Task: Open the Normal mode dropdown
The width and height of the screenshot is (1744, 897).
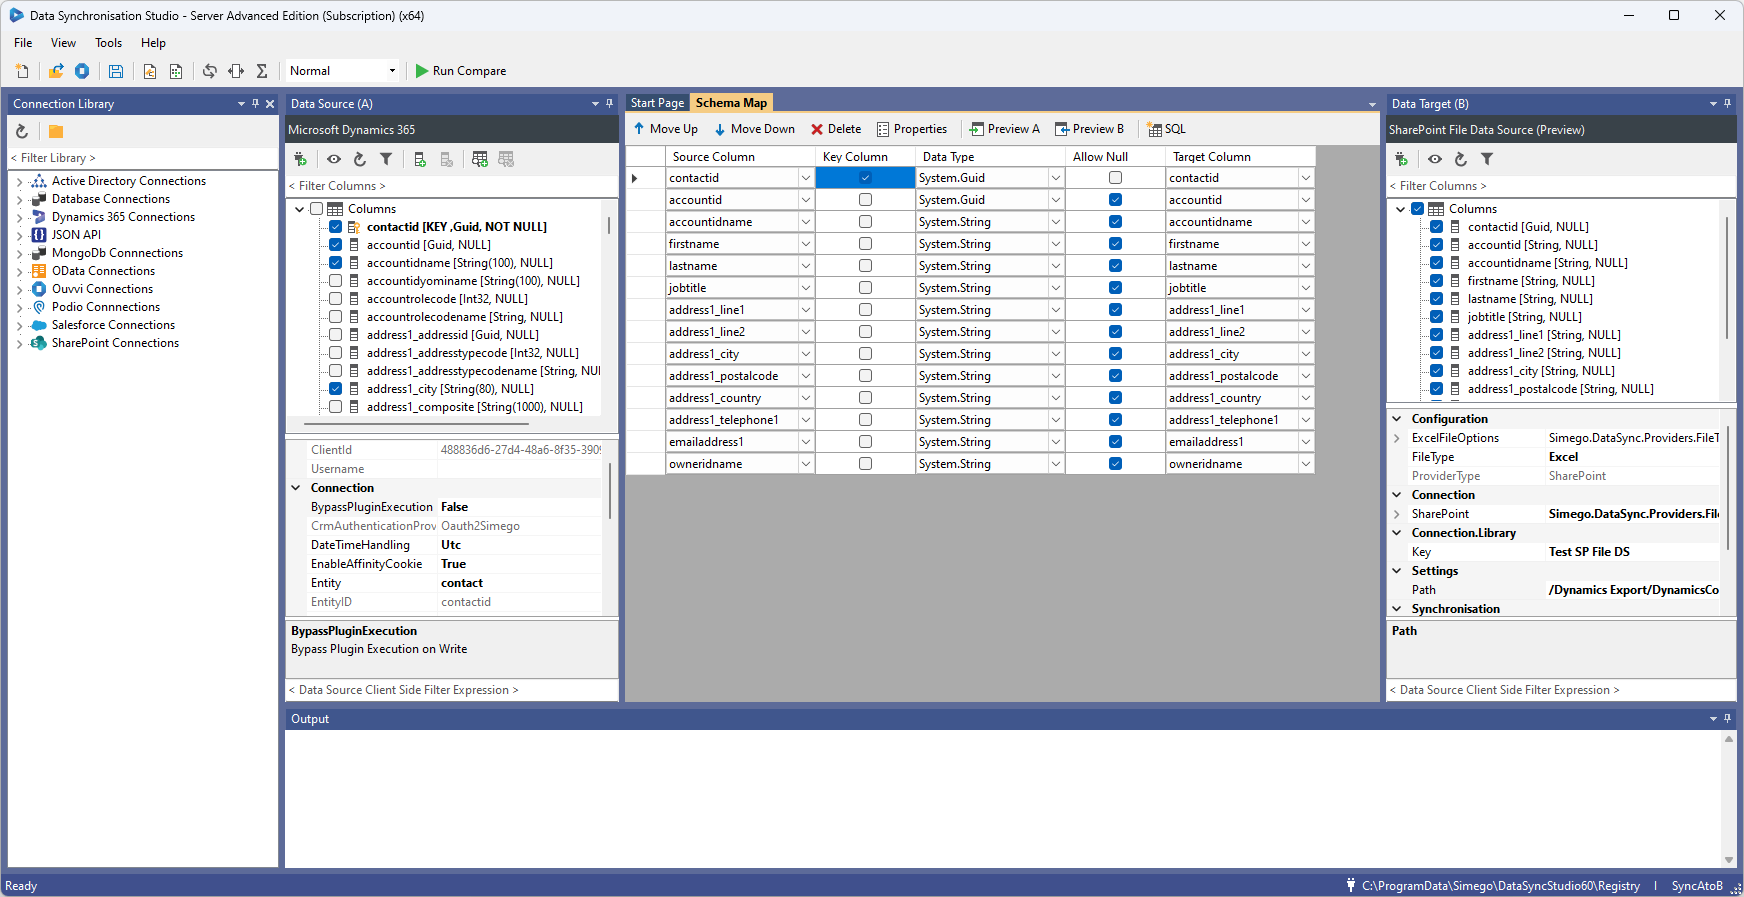Action: [x=392, y=71]
